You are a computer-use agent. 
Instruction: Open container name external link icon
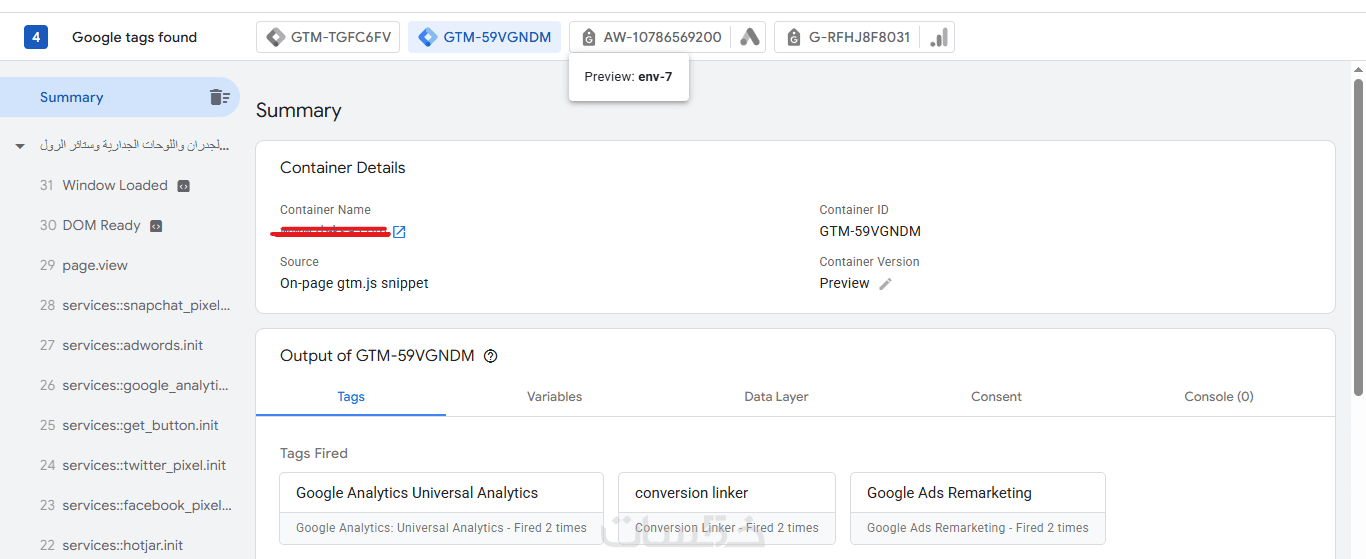coord(399,232)
